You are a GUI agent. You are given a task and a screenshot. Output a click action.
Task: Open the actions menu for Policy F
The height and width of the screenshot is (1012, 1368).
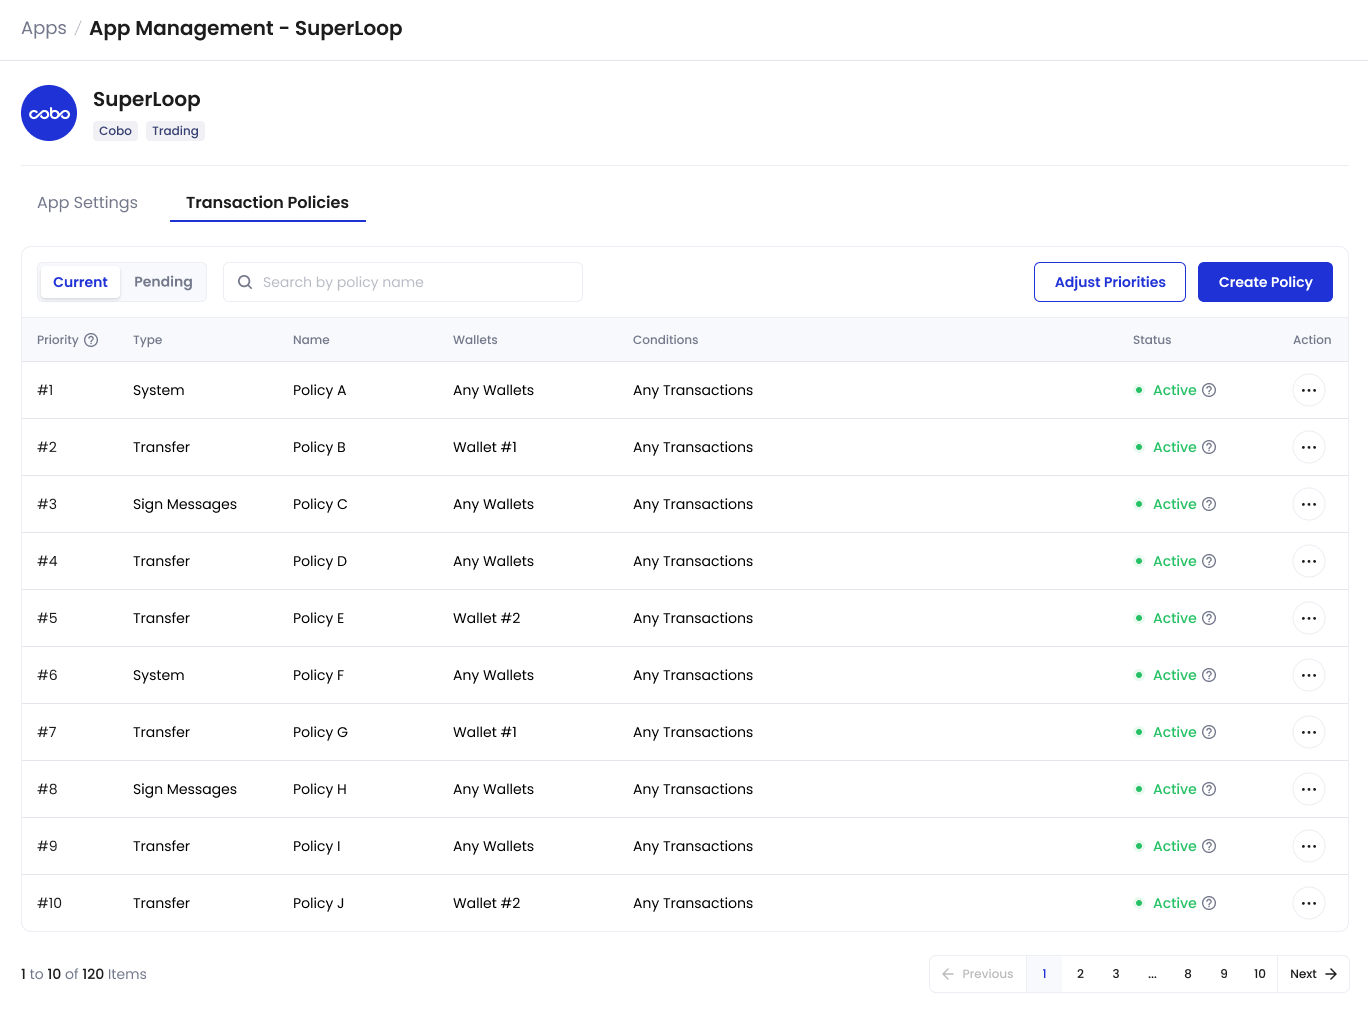point(1308,675)
